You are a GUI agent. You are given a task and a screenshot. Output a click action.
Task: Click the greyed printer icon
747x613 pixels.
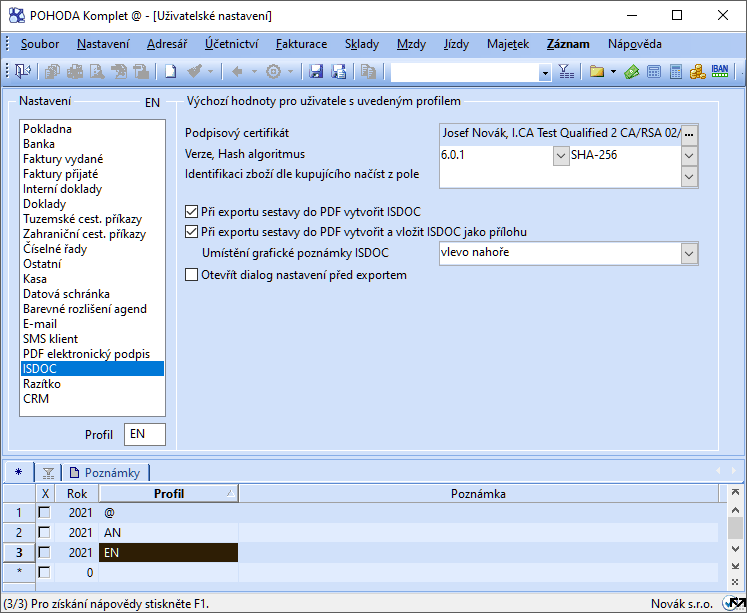click(x=75, y=71)
